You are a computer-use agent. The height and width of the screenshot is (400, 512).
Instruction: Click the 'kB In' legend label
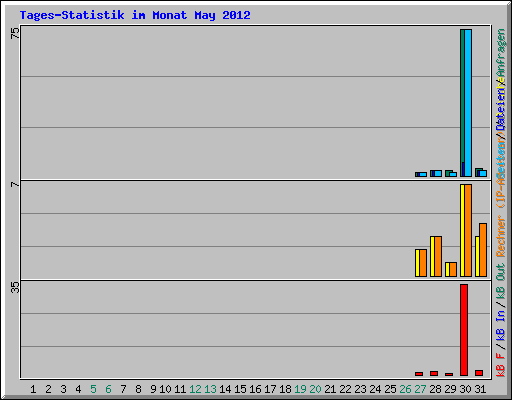[500, 326]
